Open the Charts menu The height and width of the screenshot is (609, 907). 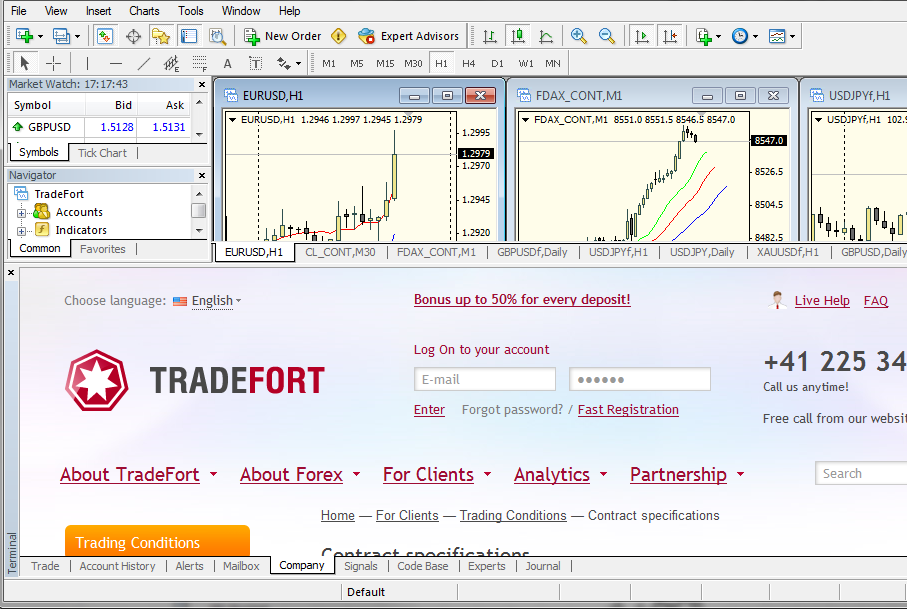(144, 11)
